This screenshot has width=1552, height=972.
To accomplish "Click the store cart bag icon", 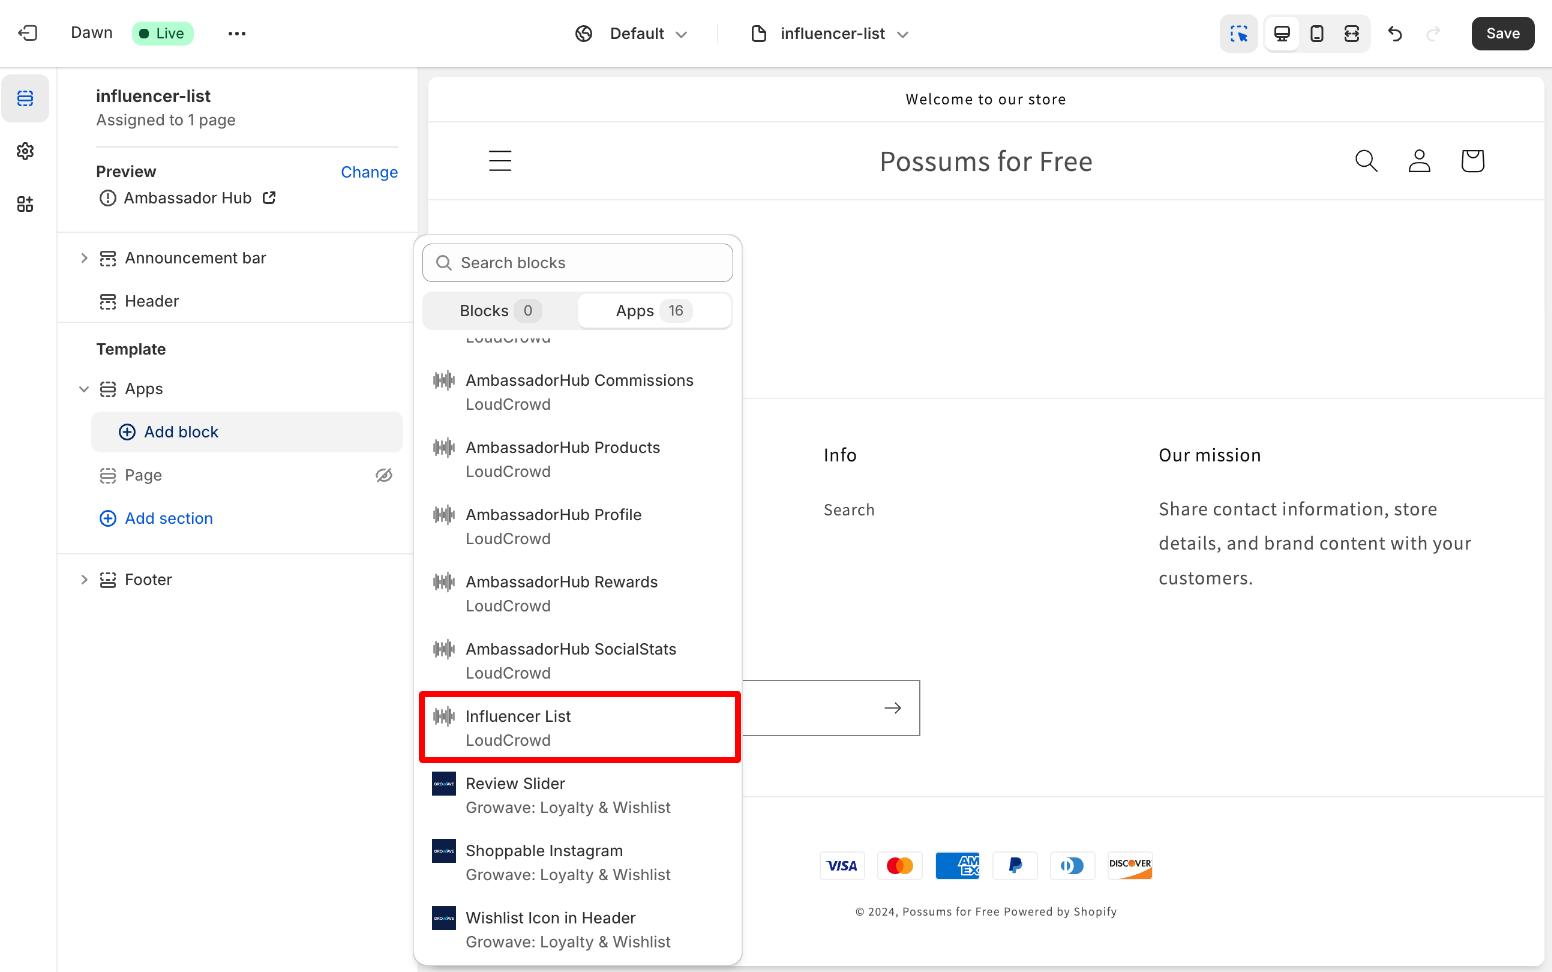I will (1472, 161).
